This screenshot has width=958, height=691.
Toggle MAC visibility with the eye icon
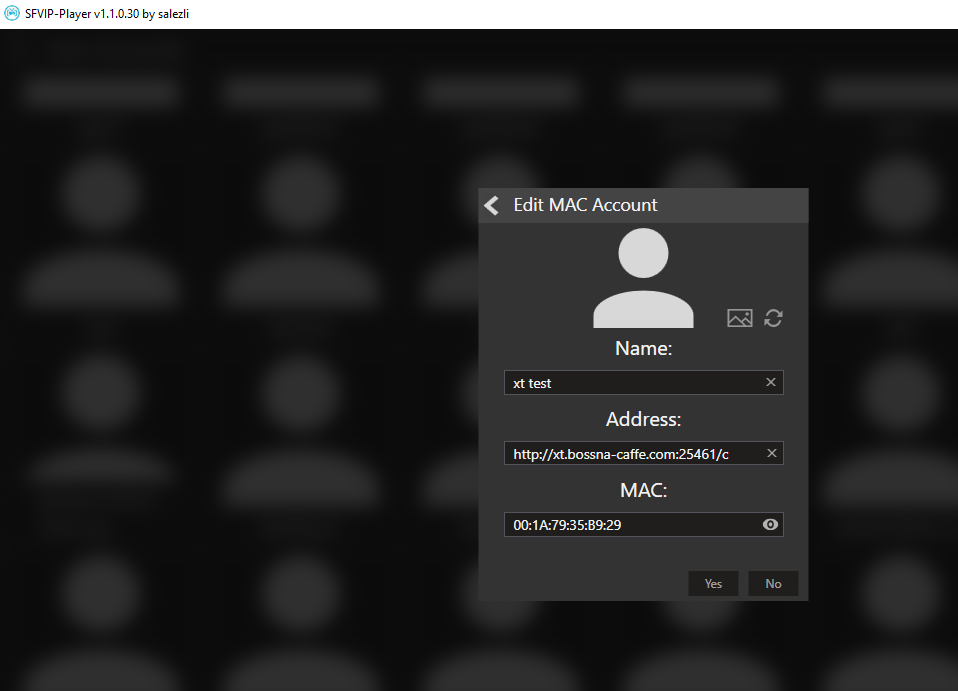770,524
